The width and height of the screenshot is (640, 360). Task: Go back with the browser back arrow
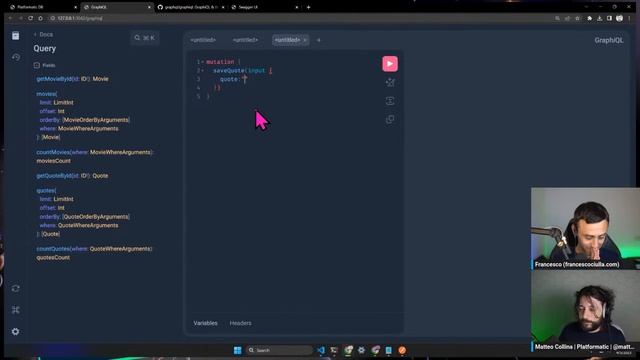point(11,18)
